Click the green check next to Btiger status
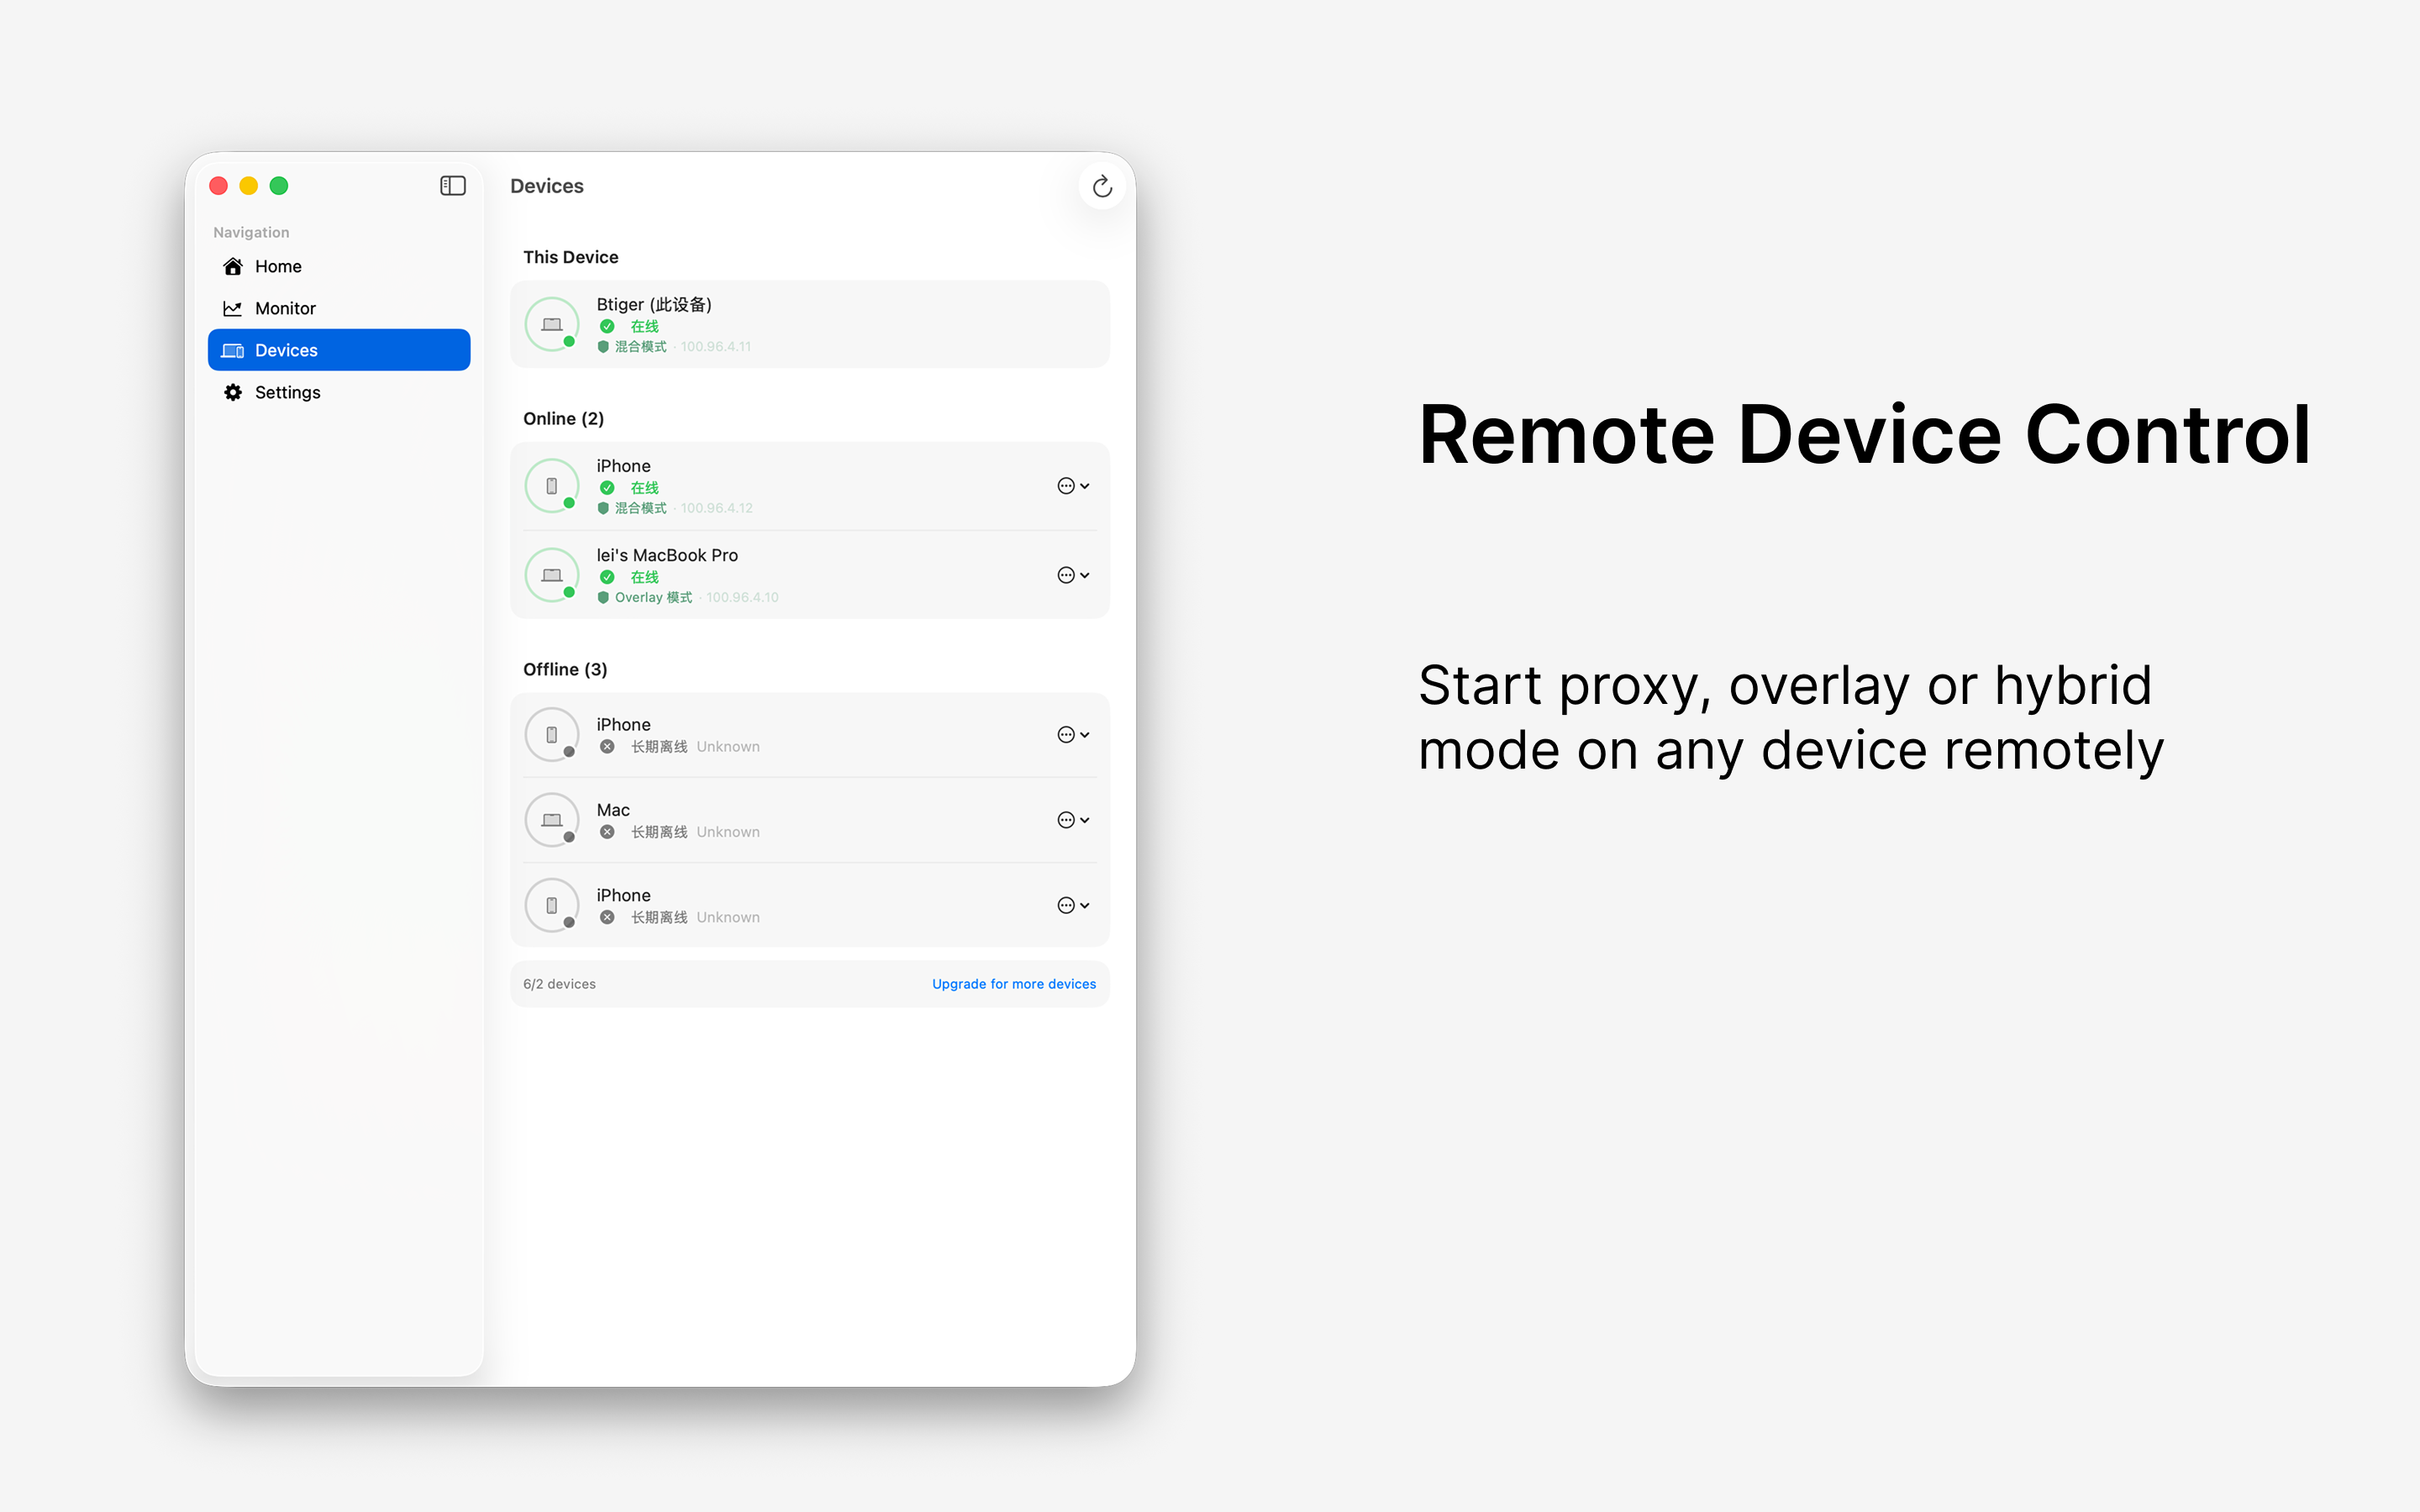The image size is (2420, 1512). (x=607, y=326)
